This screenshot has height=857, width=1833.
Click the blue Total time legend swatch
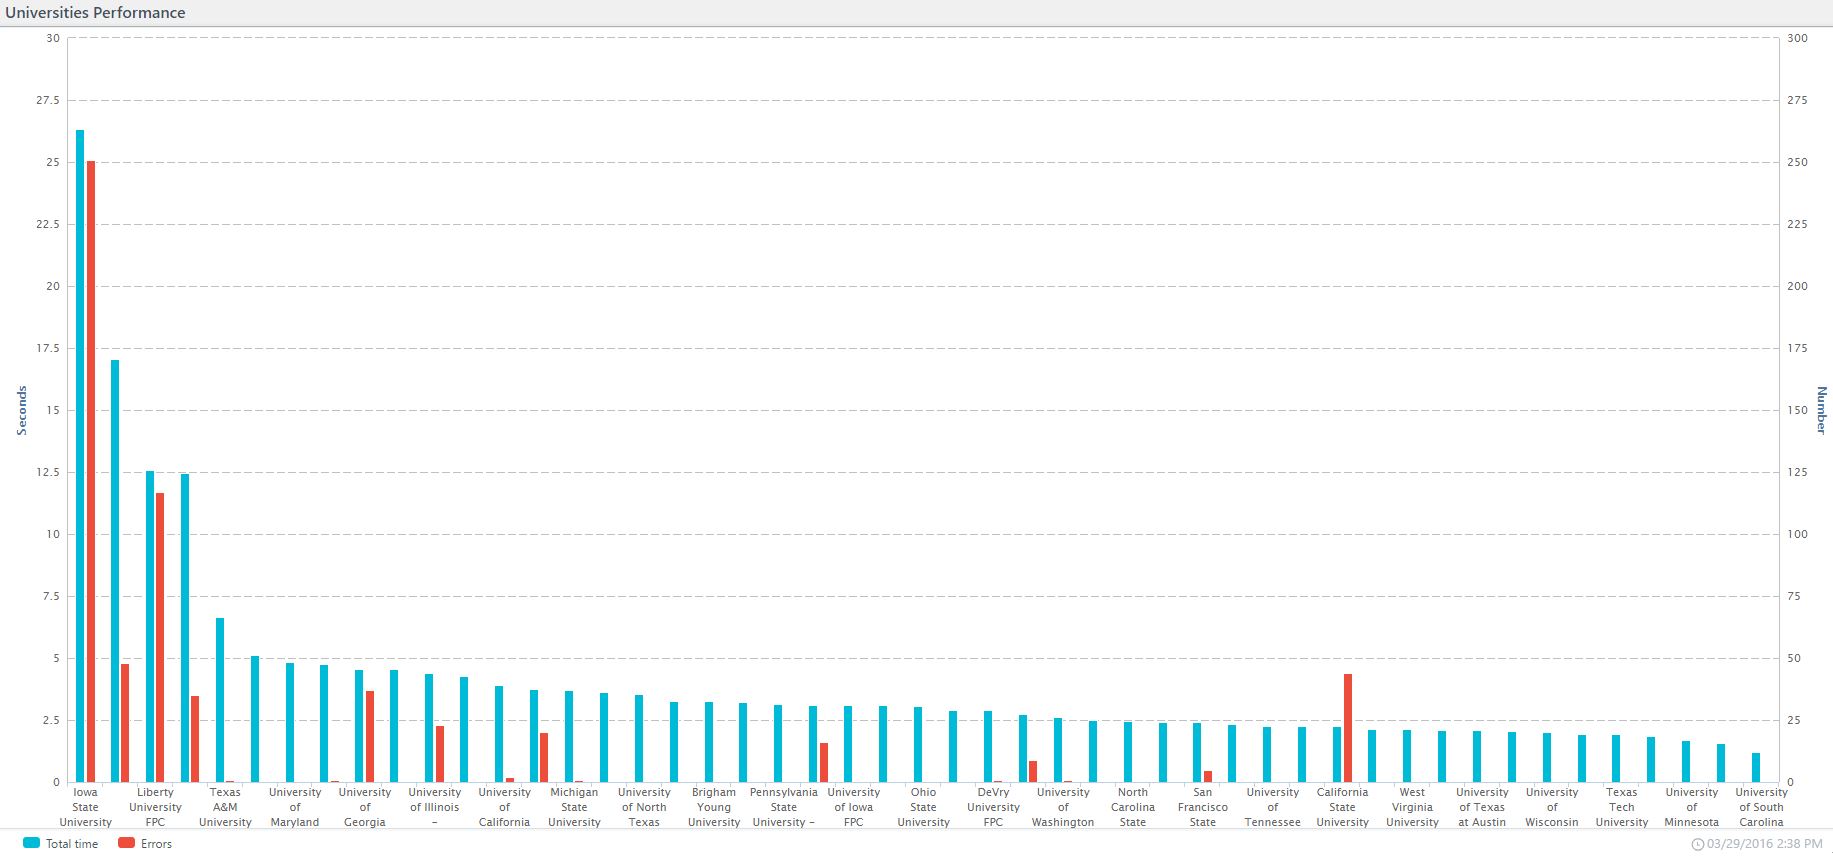(31, 843)
